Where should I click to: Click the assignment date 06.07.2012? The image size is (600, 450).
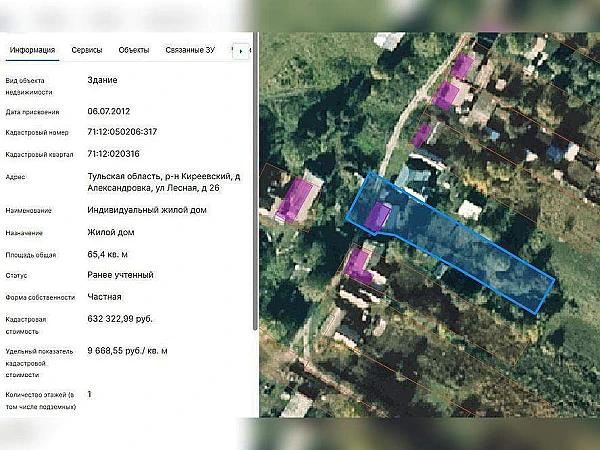point(109,111)
